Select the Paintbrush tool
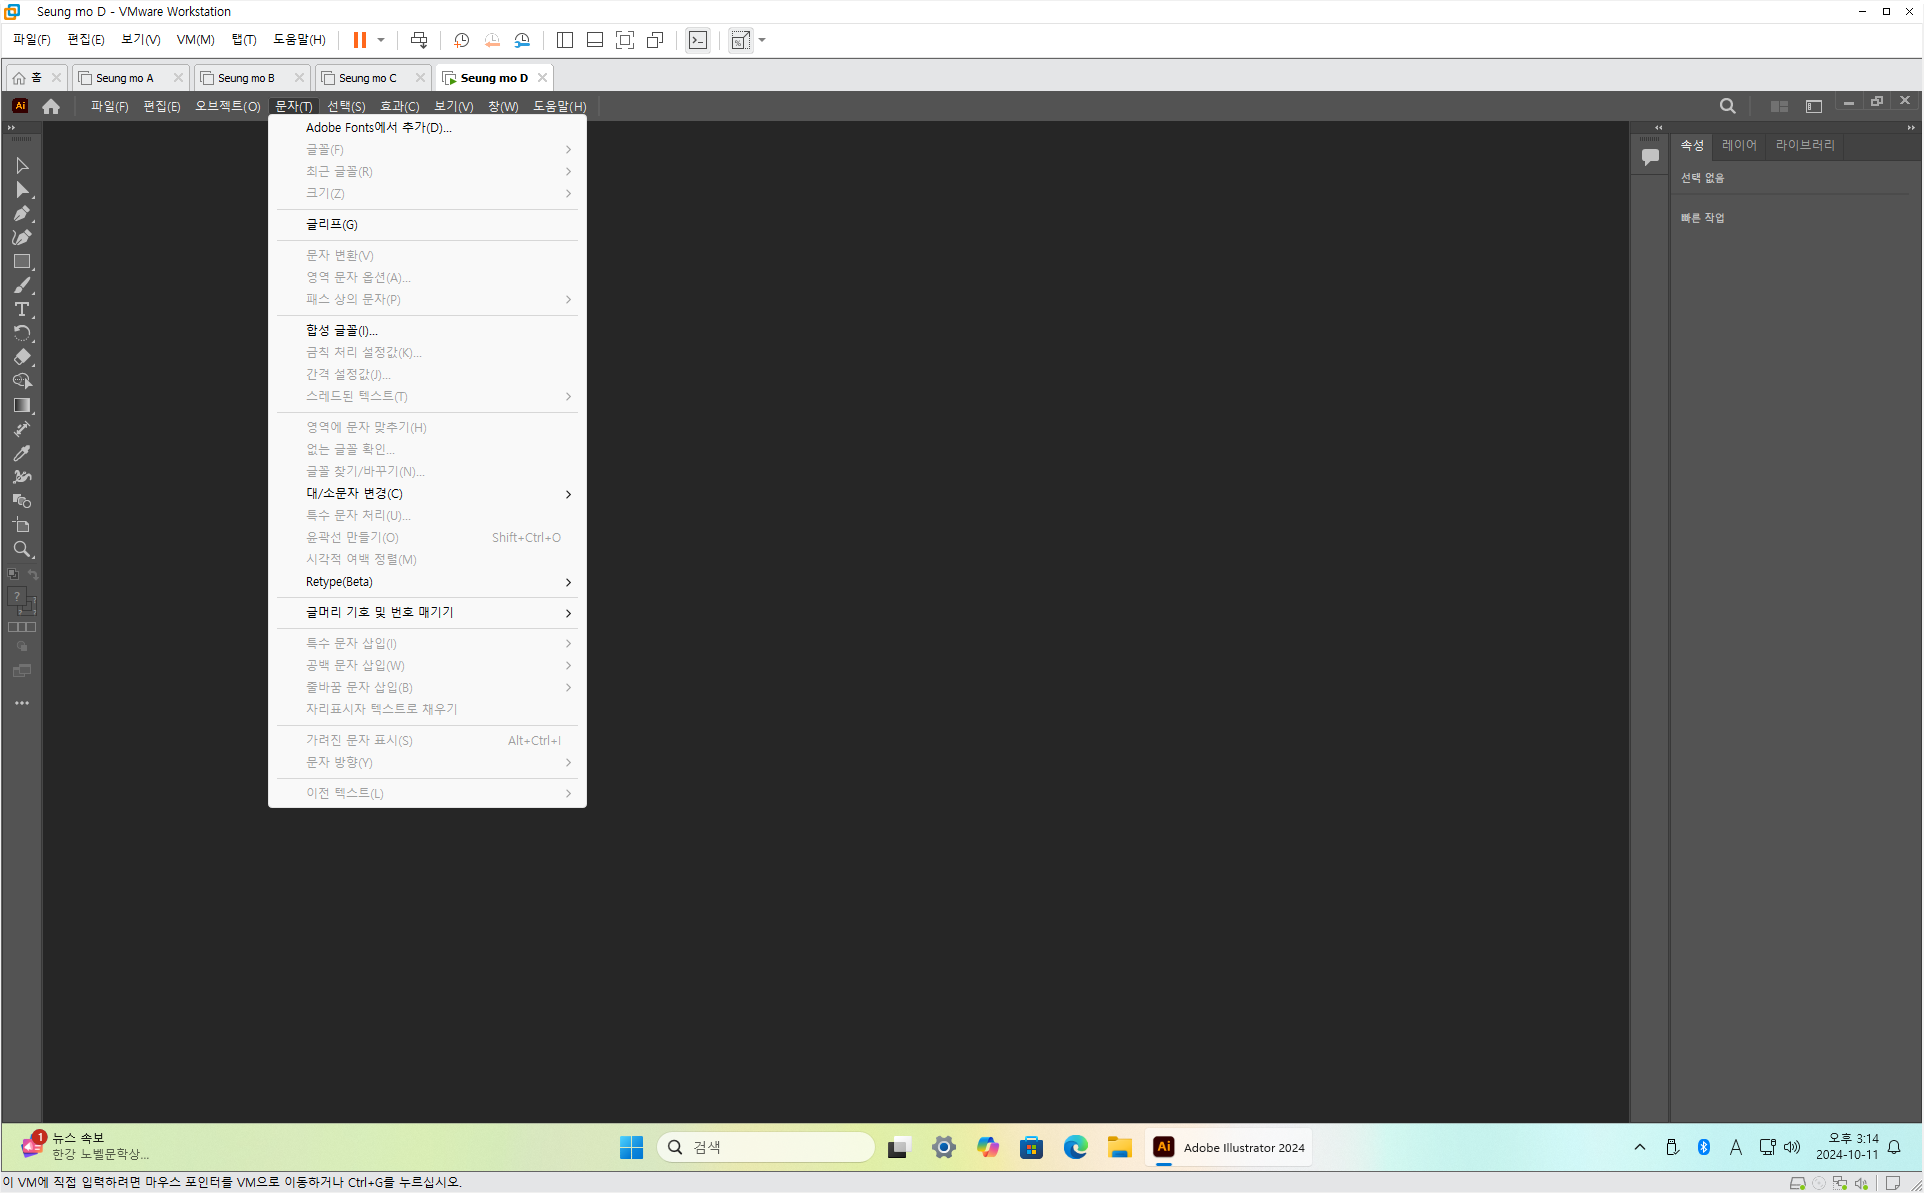The height and width of the screenshot is (1193, 1924). pyautogui.click(x=22, y=285)
